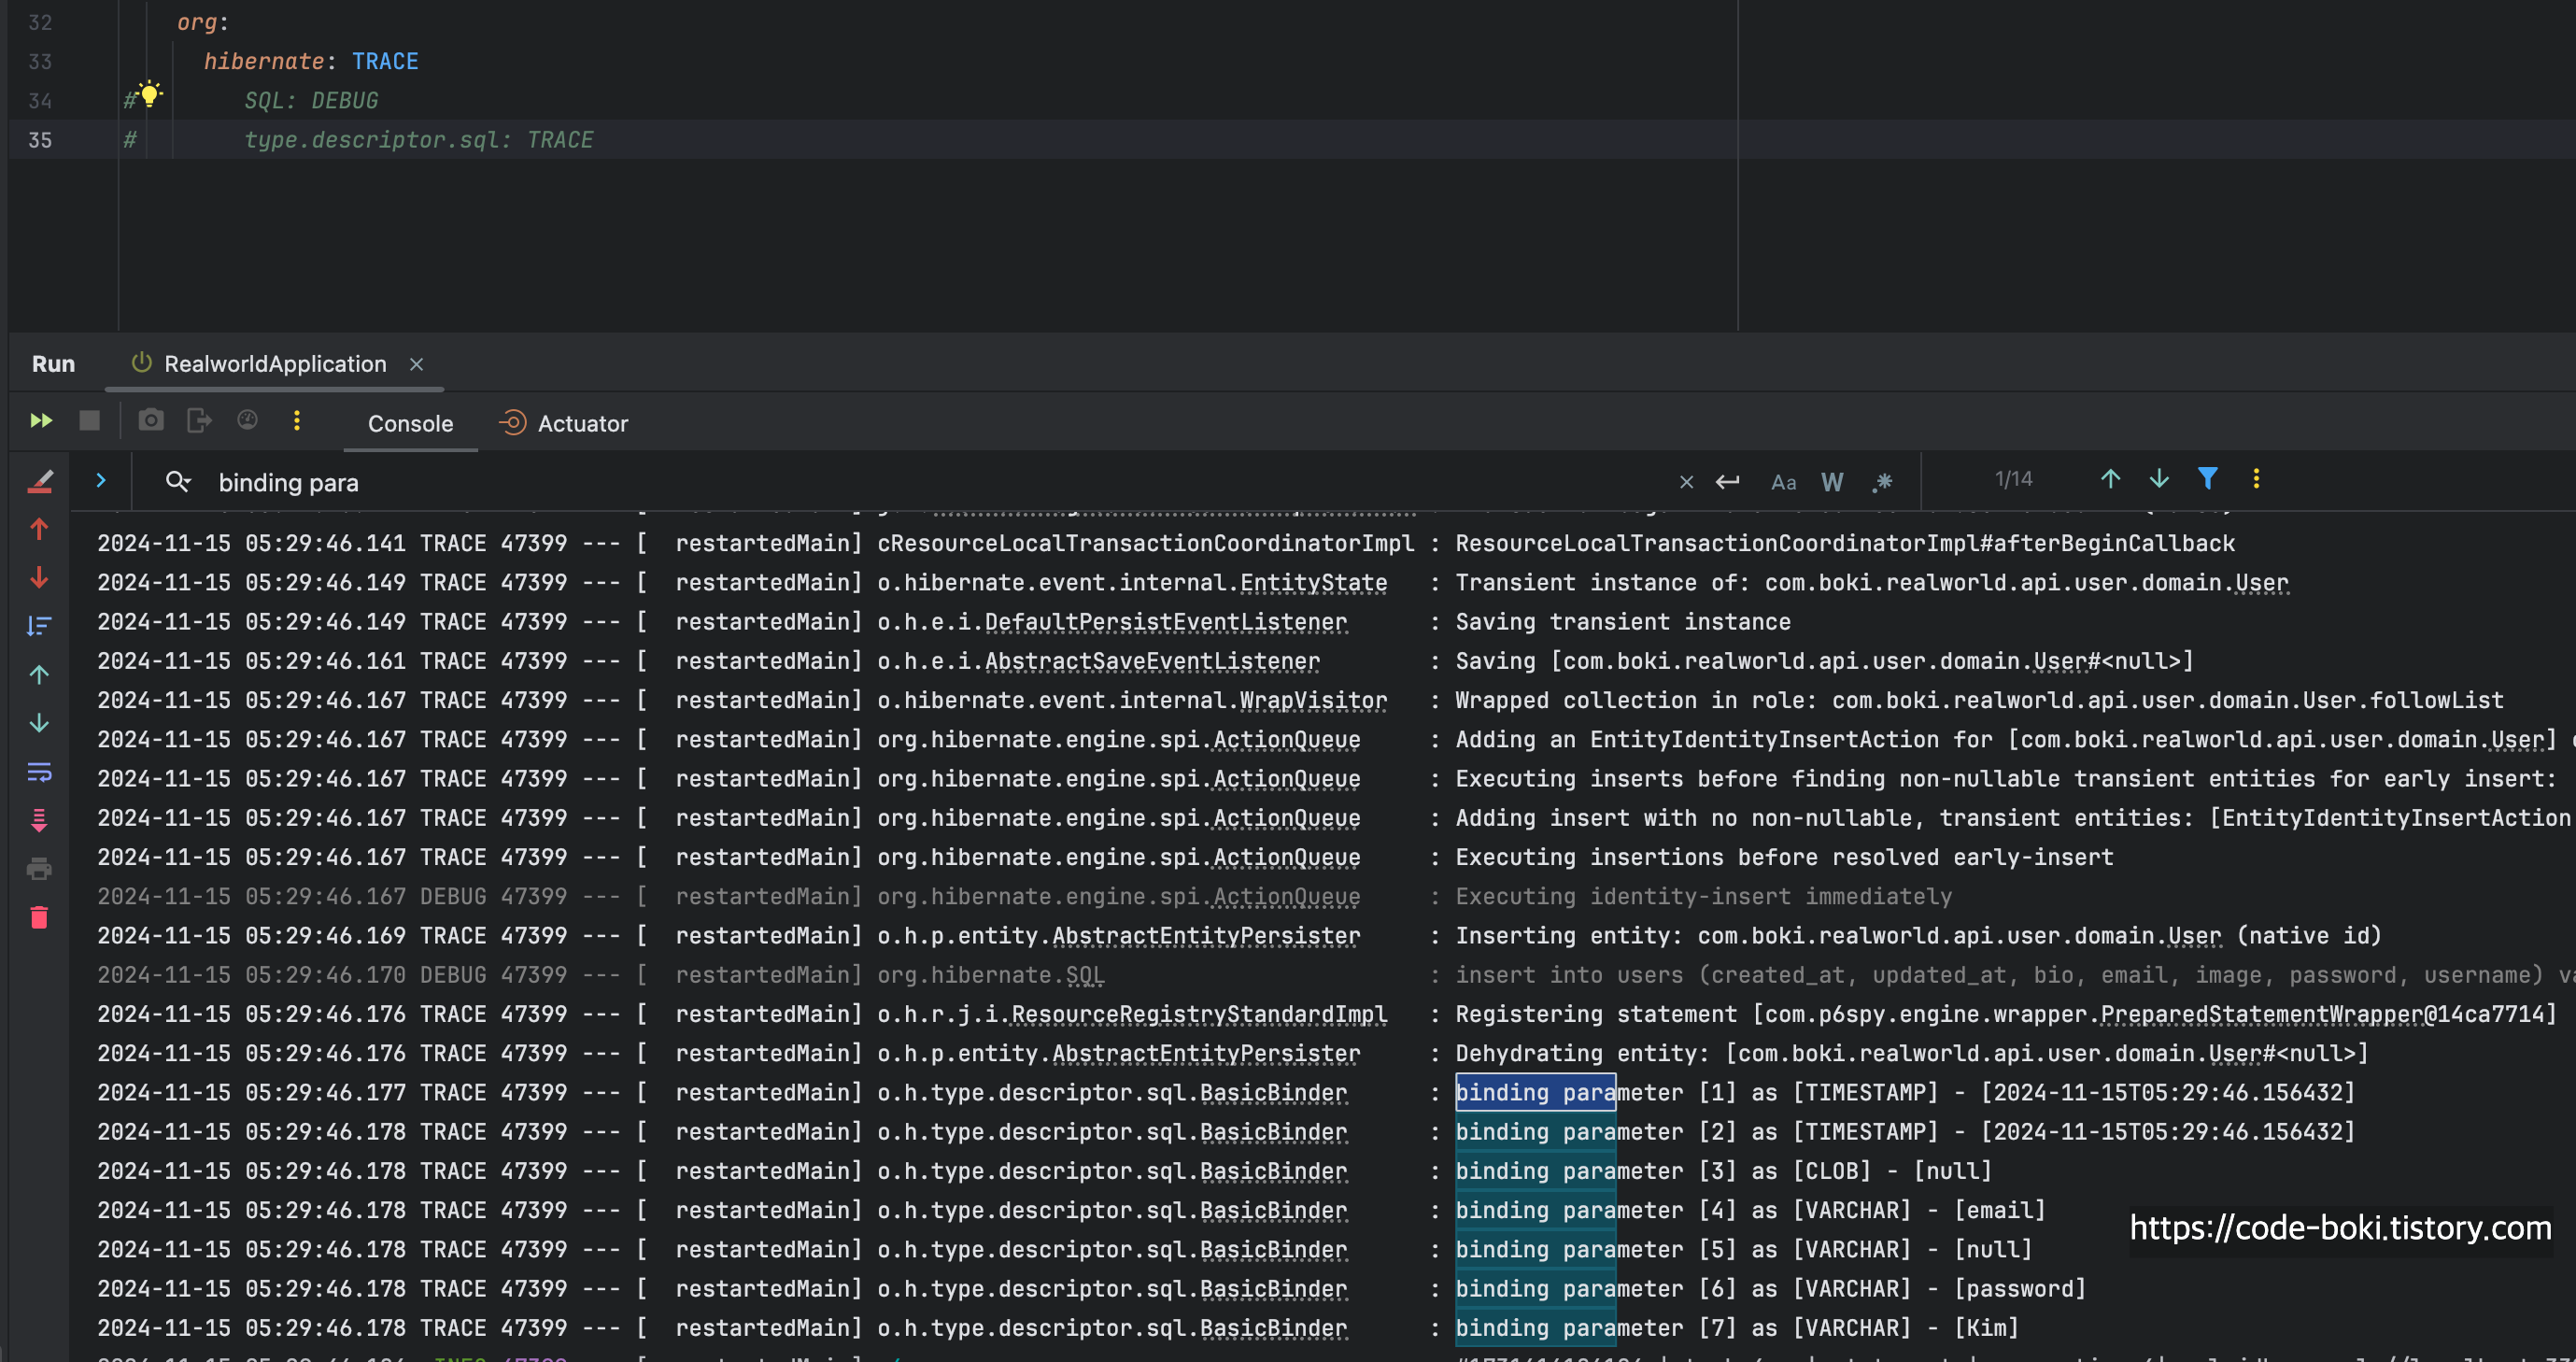The image size is (2576, 1362).
Task: Stop the running application
Action: pos(90,421)
